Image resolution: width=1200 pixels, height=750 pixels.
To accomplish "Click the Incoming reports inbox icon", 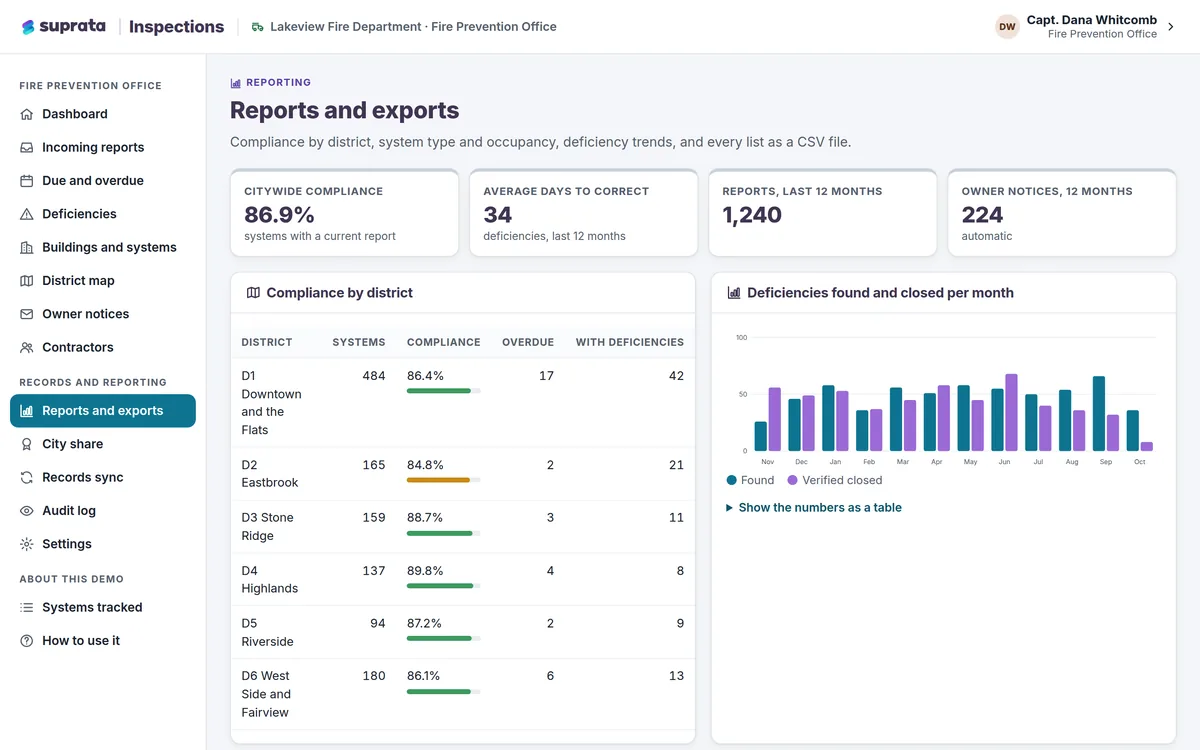I will click(27, 147).
